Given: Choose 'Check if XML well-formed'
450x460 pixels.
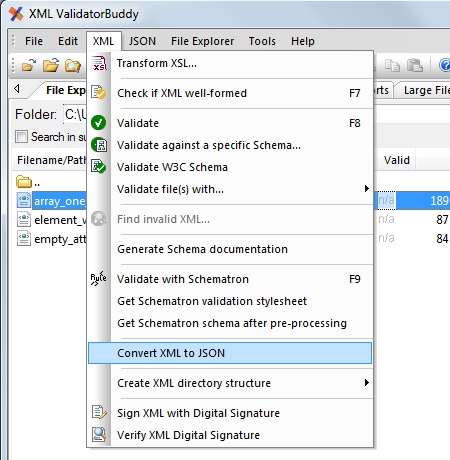Looking at the screenshot, I should coord(230,93).
